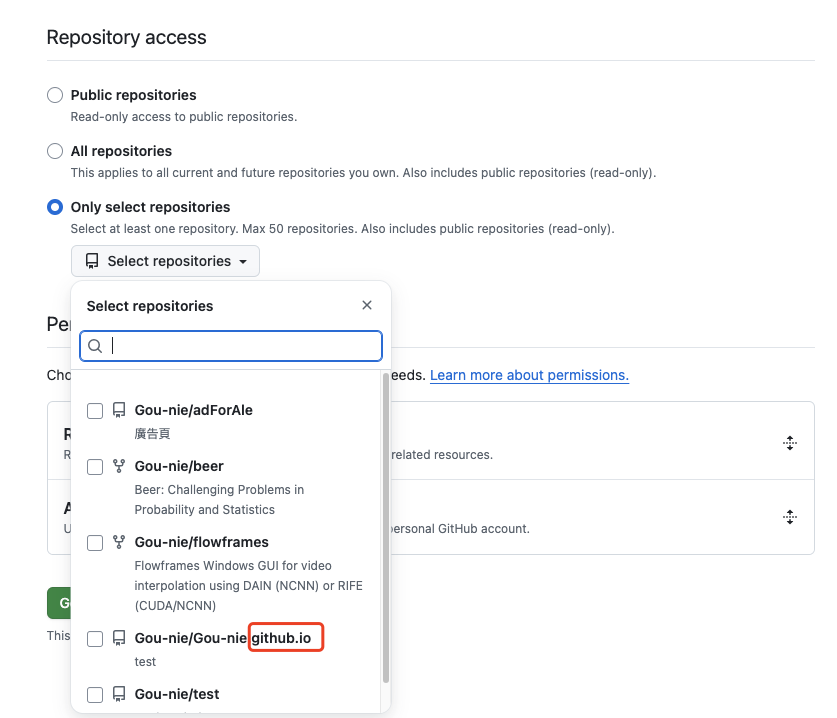Open the Select repositories dropdown button
837x718 pixels.
[165, 261]
